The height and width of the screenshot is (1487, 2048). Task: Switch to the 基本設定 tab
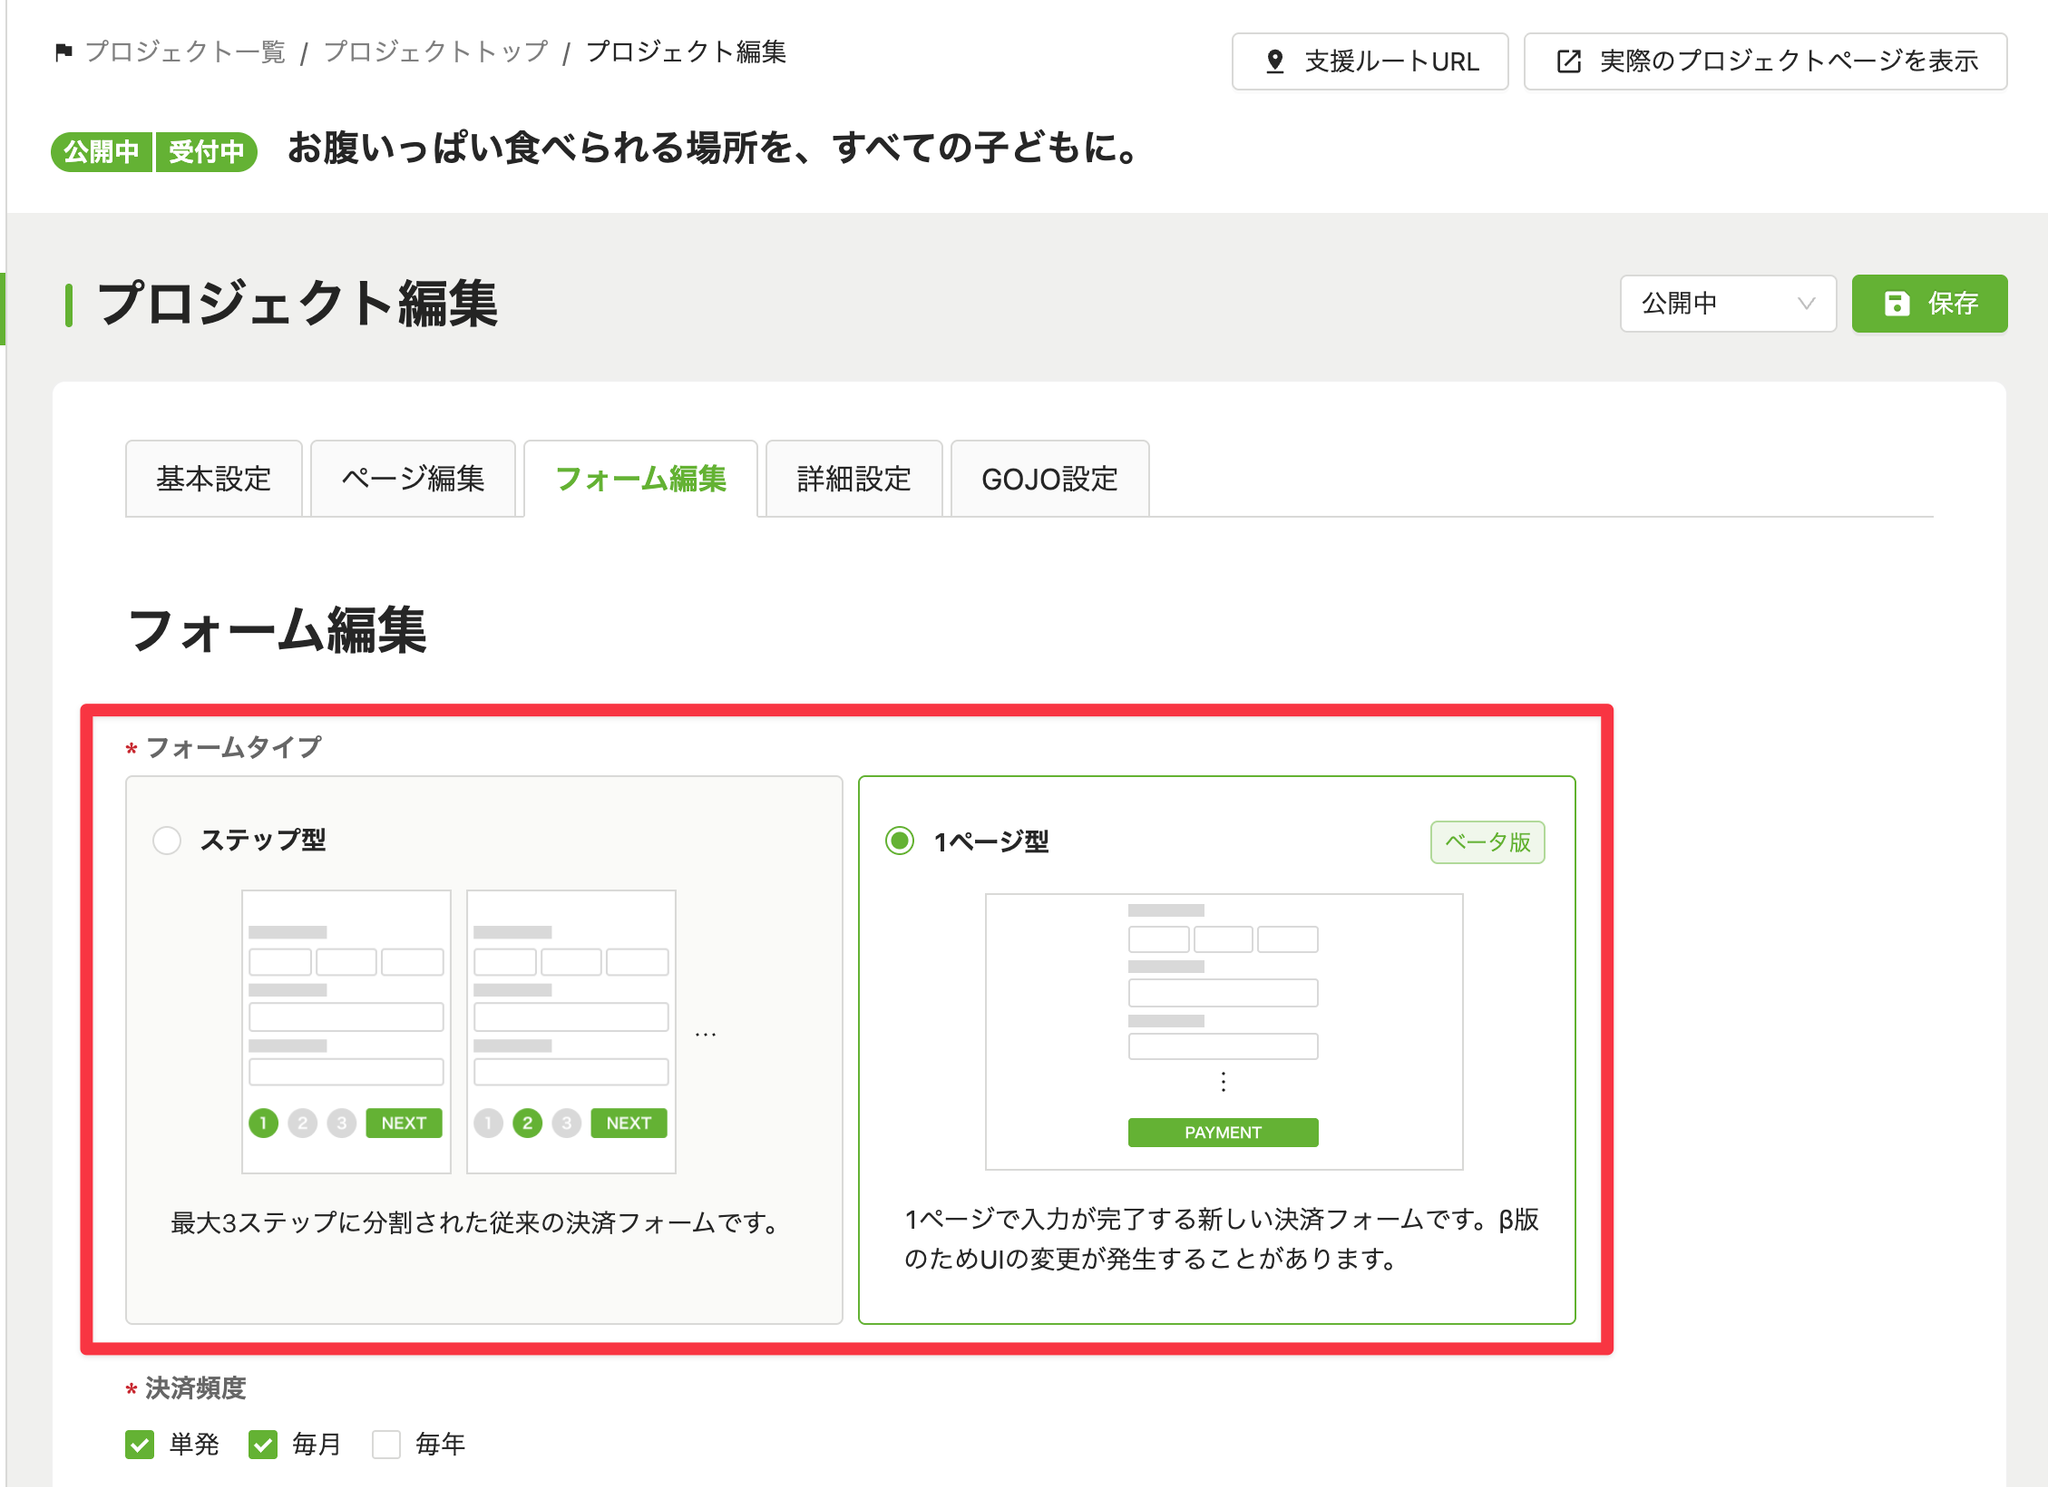pos(213,479)
